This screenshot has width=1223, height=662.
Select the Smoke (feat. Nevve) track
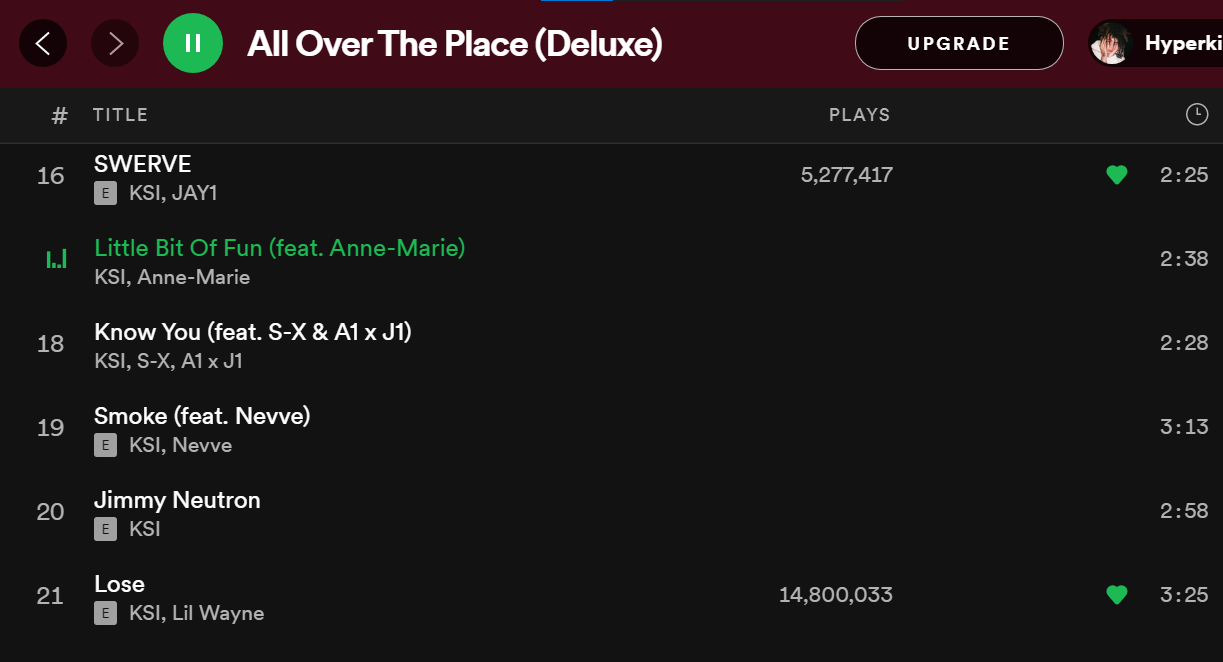coord(202,415)
